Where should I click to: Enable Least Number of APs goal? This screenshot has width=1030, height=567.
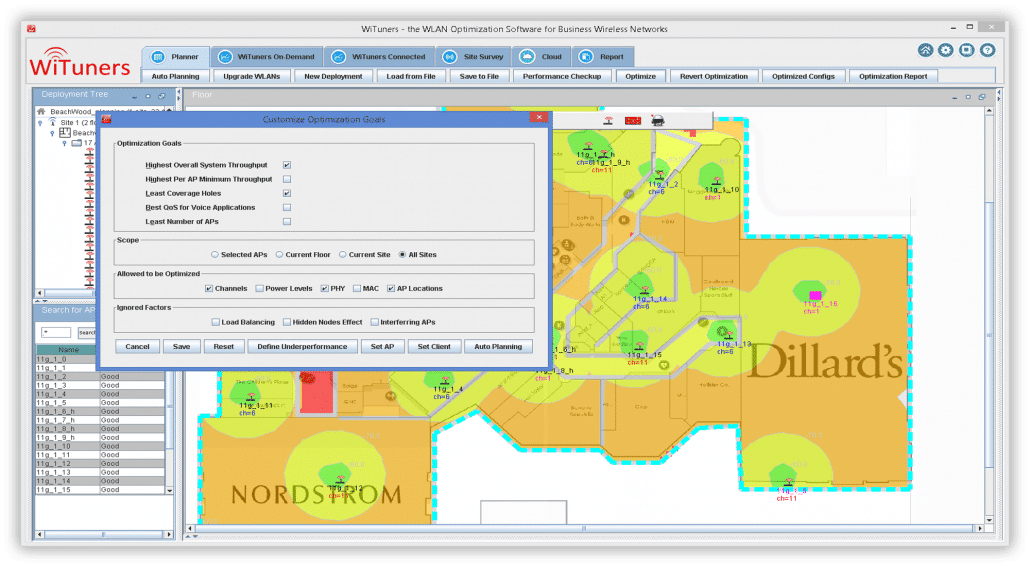[x=287, y=221]
